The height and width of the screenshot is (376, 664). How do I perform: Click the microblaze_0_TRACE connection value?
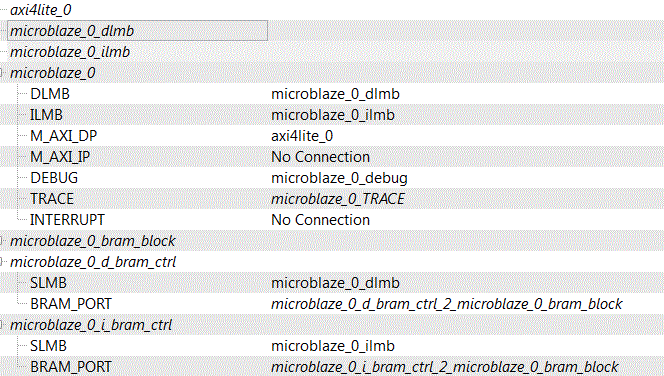[338, 199]
